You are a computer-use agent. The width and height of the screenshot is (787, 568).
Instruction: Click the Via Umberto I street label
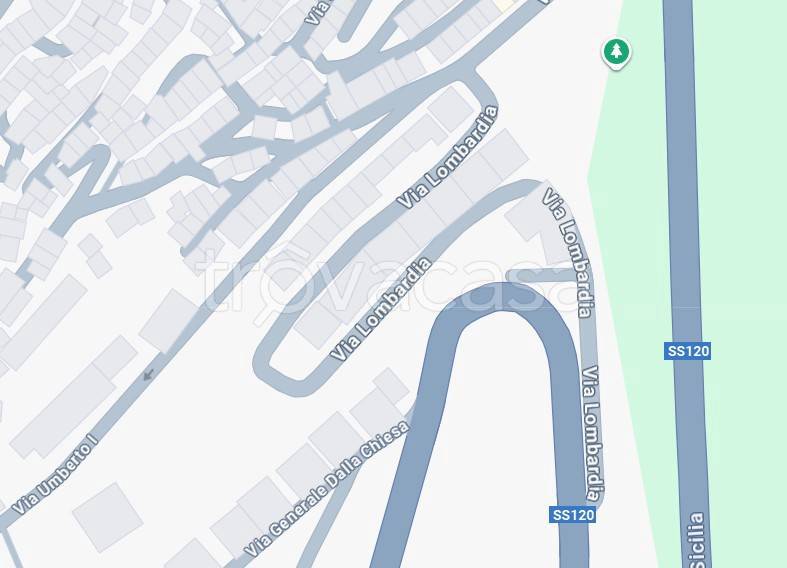pos(54,477)
